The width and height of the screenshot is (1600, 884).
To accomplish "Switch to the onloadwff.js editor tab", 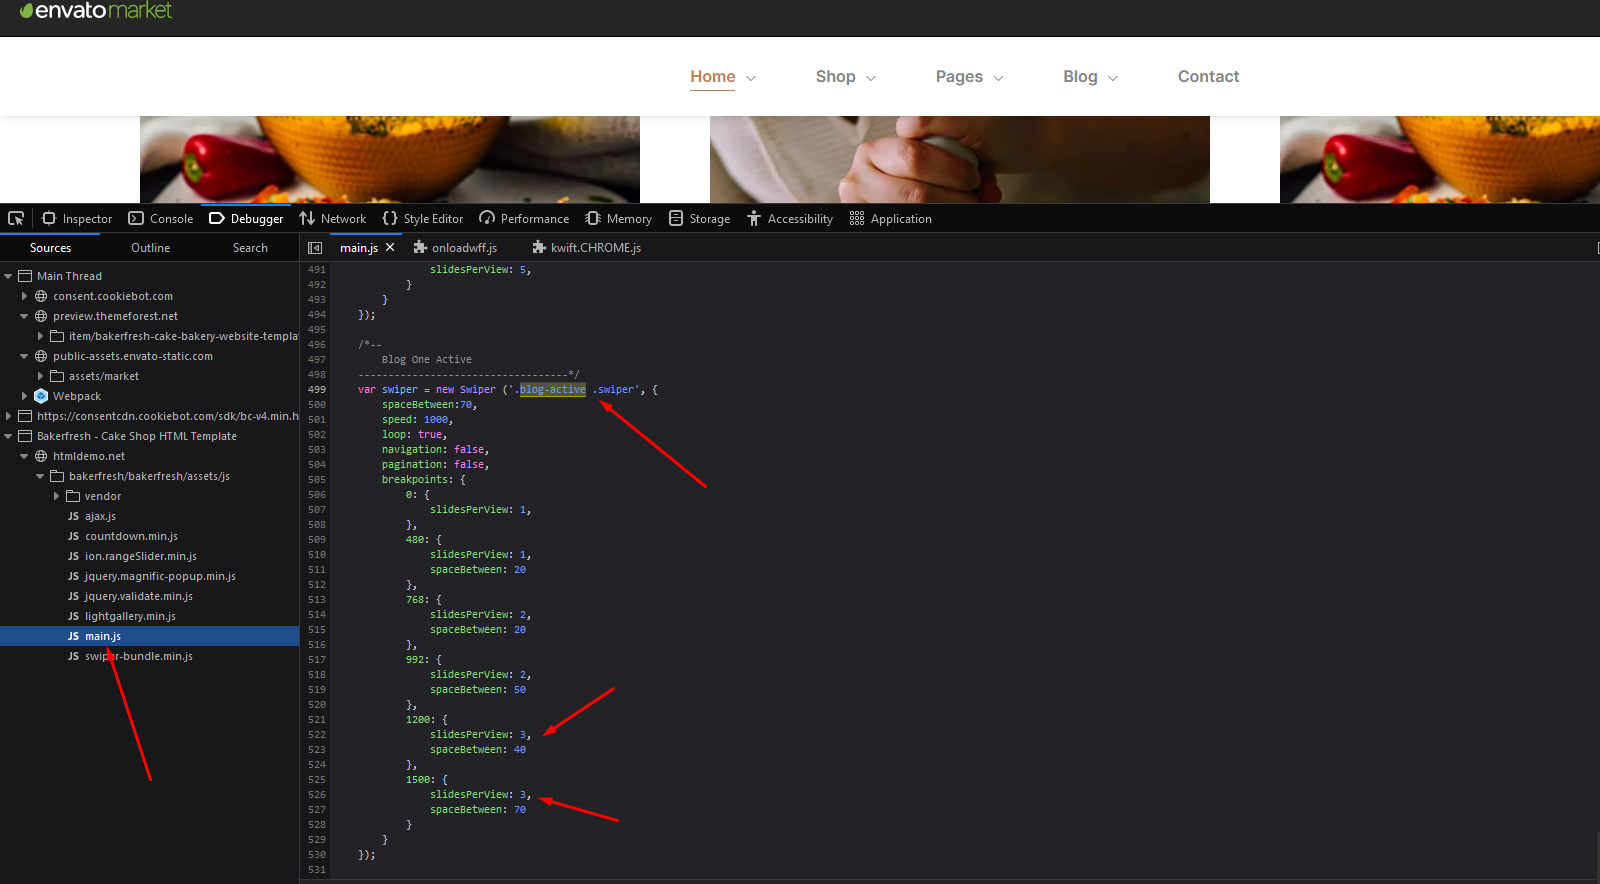I will 455,248.
